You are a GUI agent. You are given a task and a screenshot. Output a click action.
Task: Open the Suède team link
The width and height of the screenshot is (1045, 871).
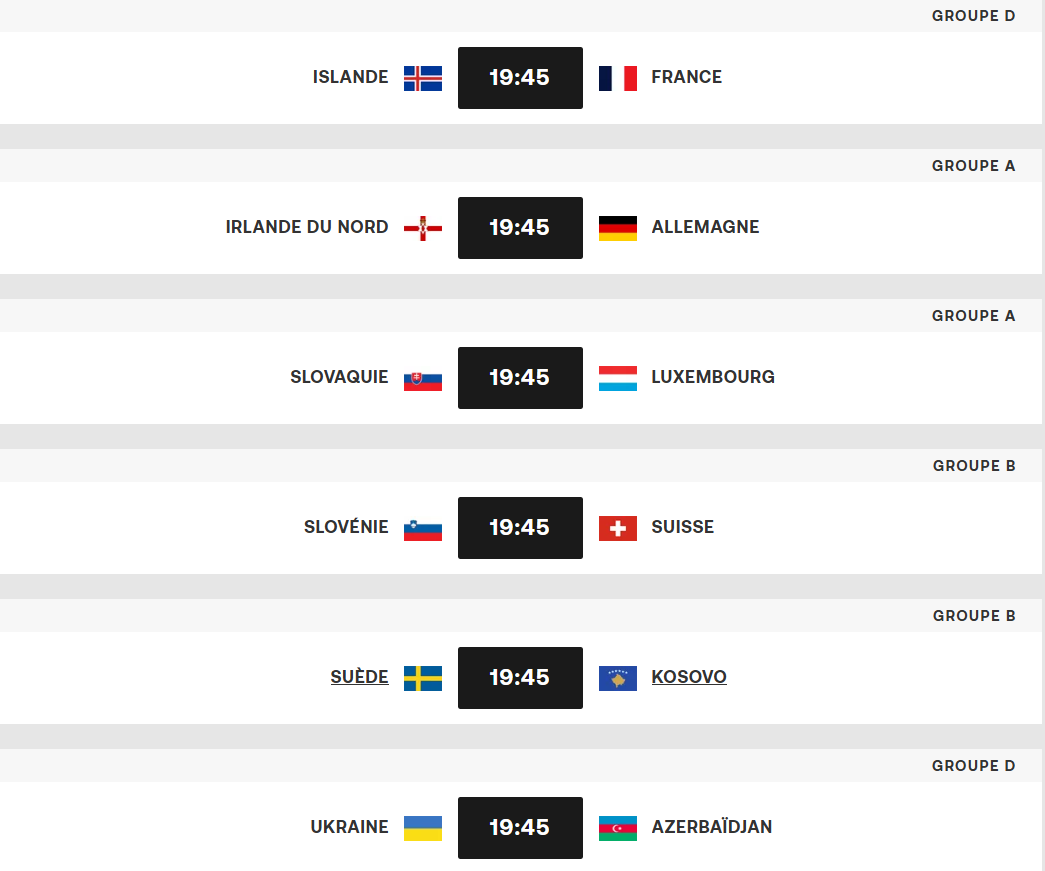click(359, 677)
